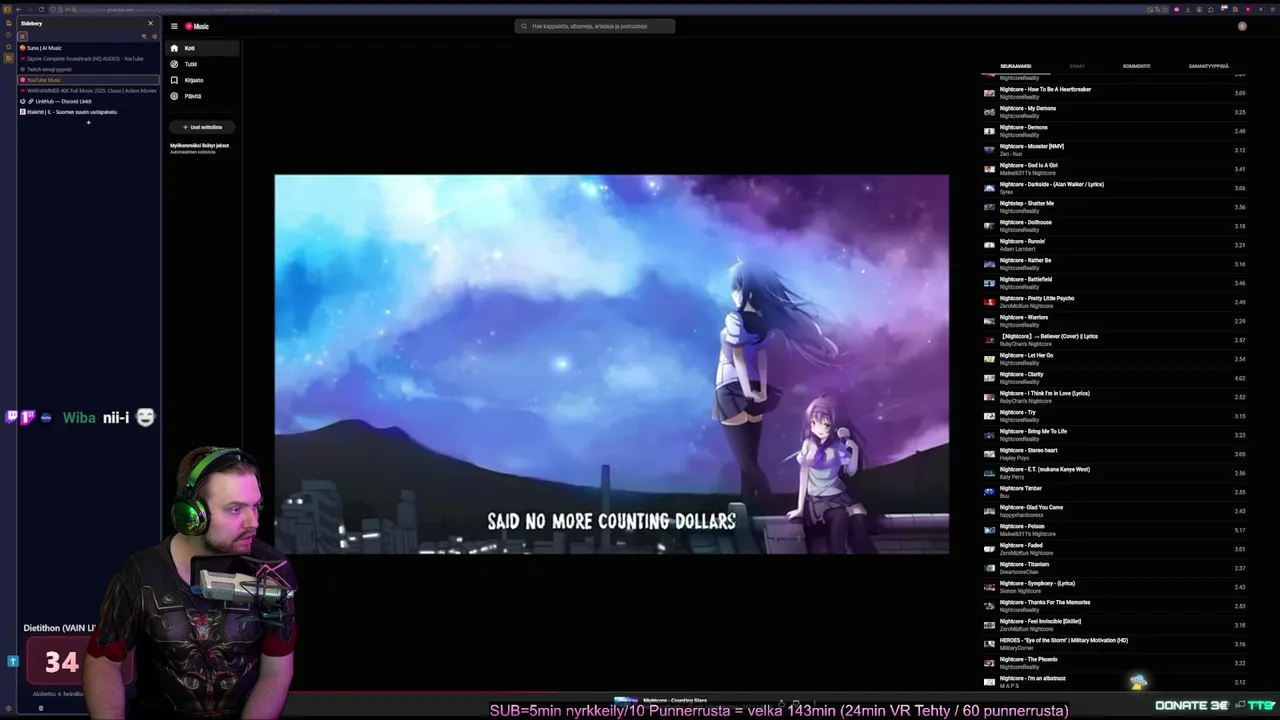Image resolution: width=1280 pixels, height=720 pixels.
Task: Reload the page with refresh icon
Action: (x=41, y=10)
